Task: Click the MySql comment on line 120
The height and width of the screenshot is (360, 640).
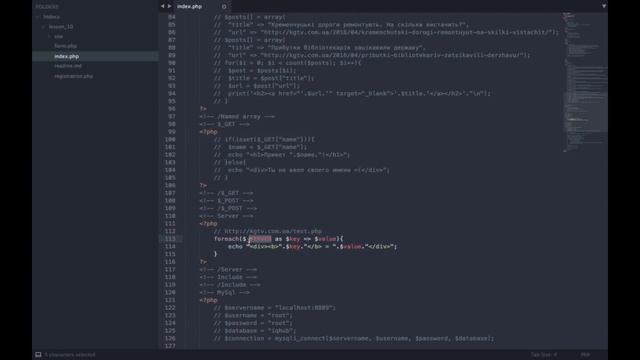Action: [x=225, y=293]
